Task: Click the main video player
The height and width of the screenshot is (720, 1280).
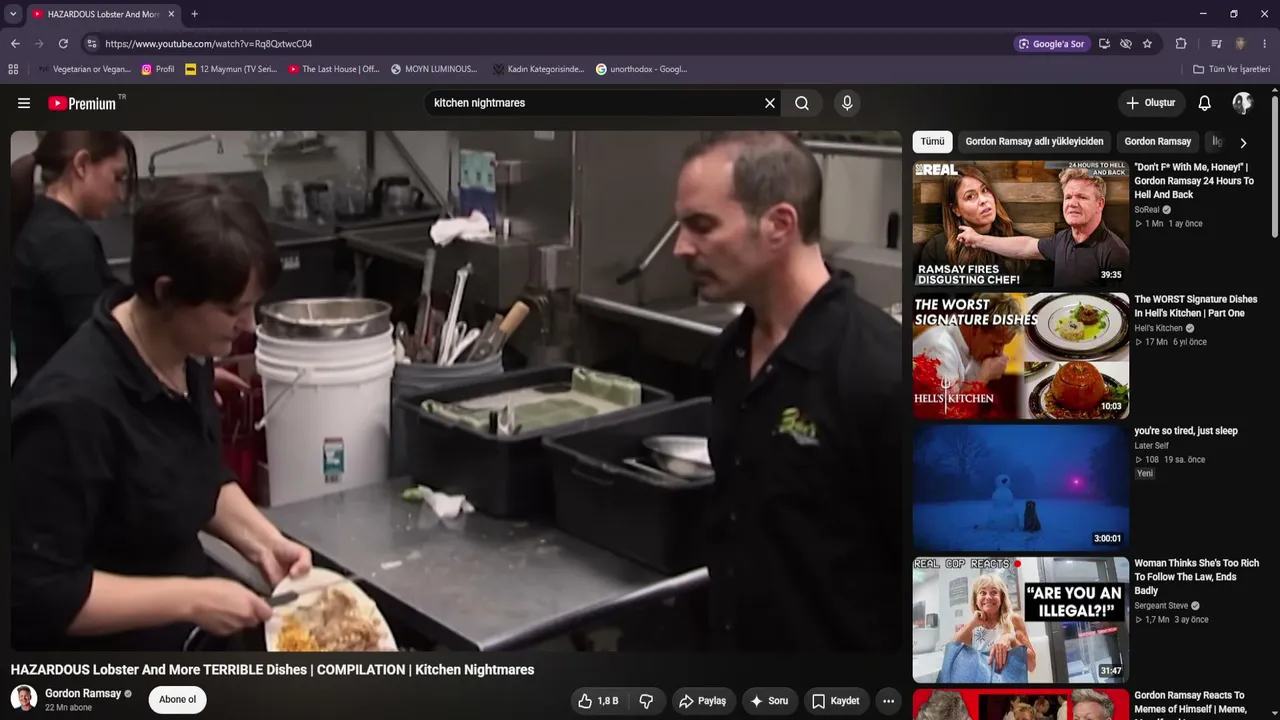Action: [456, 391]
